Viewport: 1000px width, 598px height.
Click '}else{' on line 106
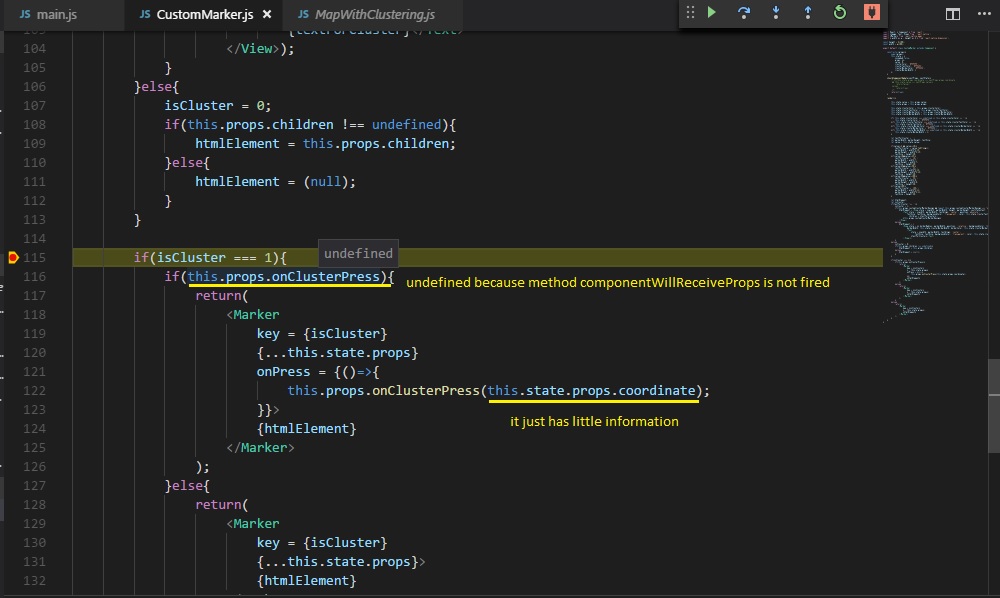tap(157, 87)
